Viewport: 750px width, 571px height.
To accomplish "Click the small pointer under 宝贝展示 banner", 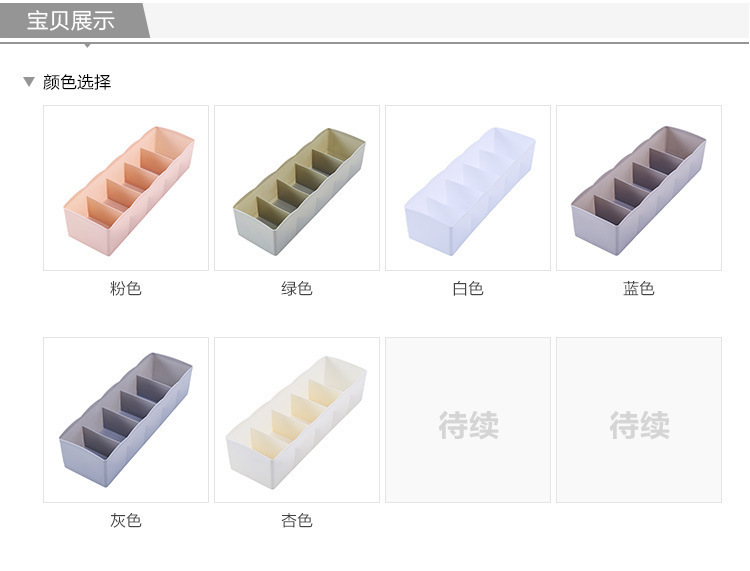I will (87, 46).
